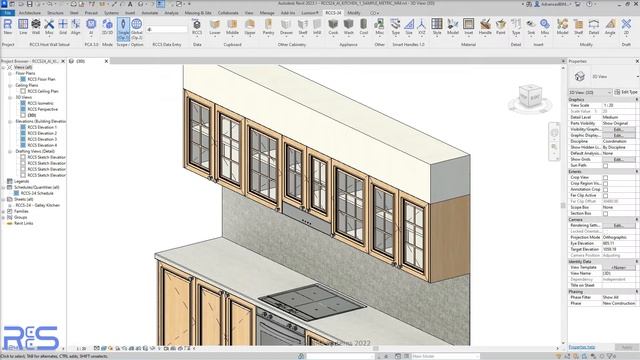Viewport: 640px width, 360px height.
Task: Toggle the Far Clip Active checkbox
Action: [x=605, y=196]
